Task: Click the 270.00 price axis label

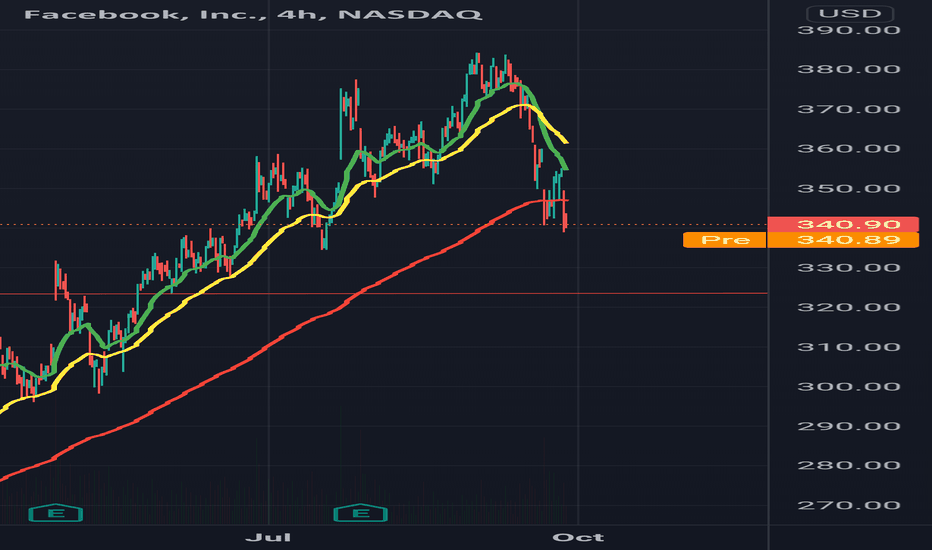Action: pyautogui.click(x=849, y=506)
